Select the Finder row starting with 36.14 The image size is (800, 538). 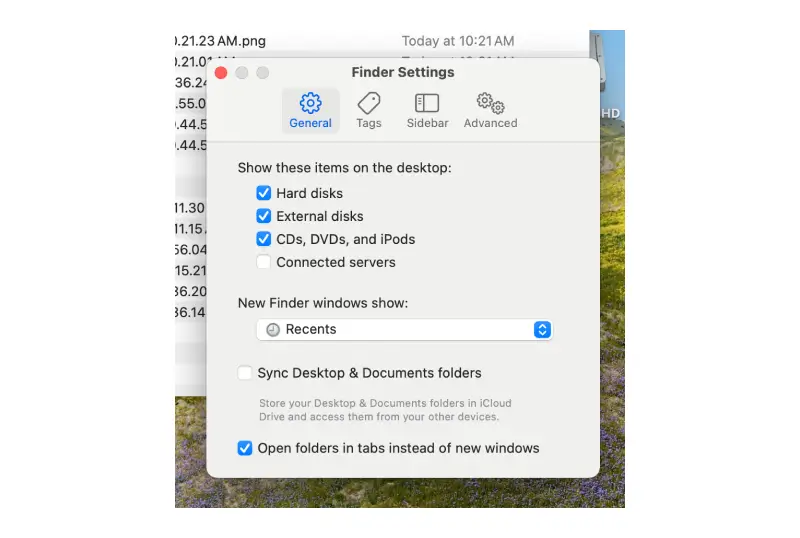point(190,312)
